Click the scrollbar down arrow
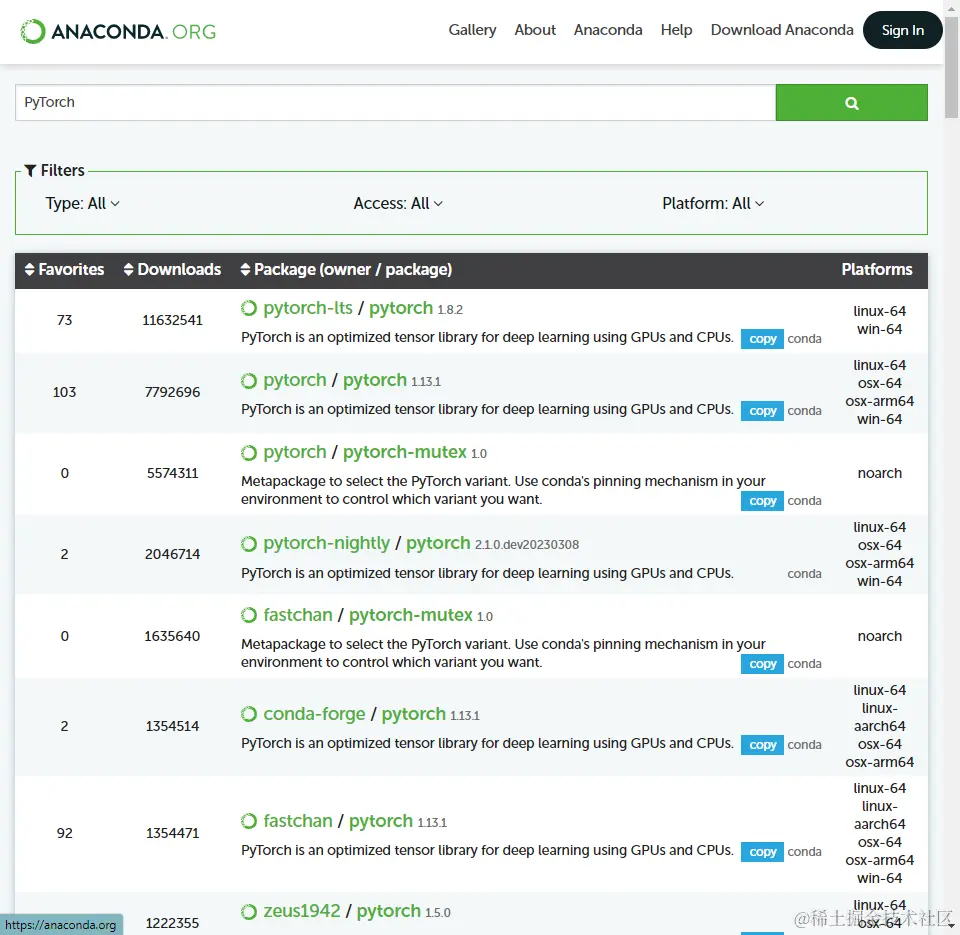The width and height of the screenshot is (960, 935). (951, 926)
